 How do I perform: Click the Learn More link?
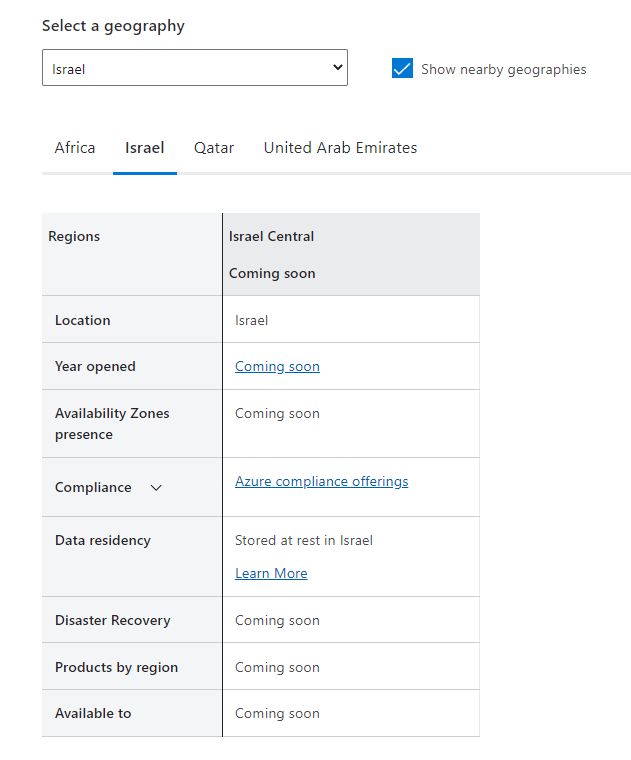click(271, 573)
